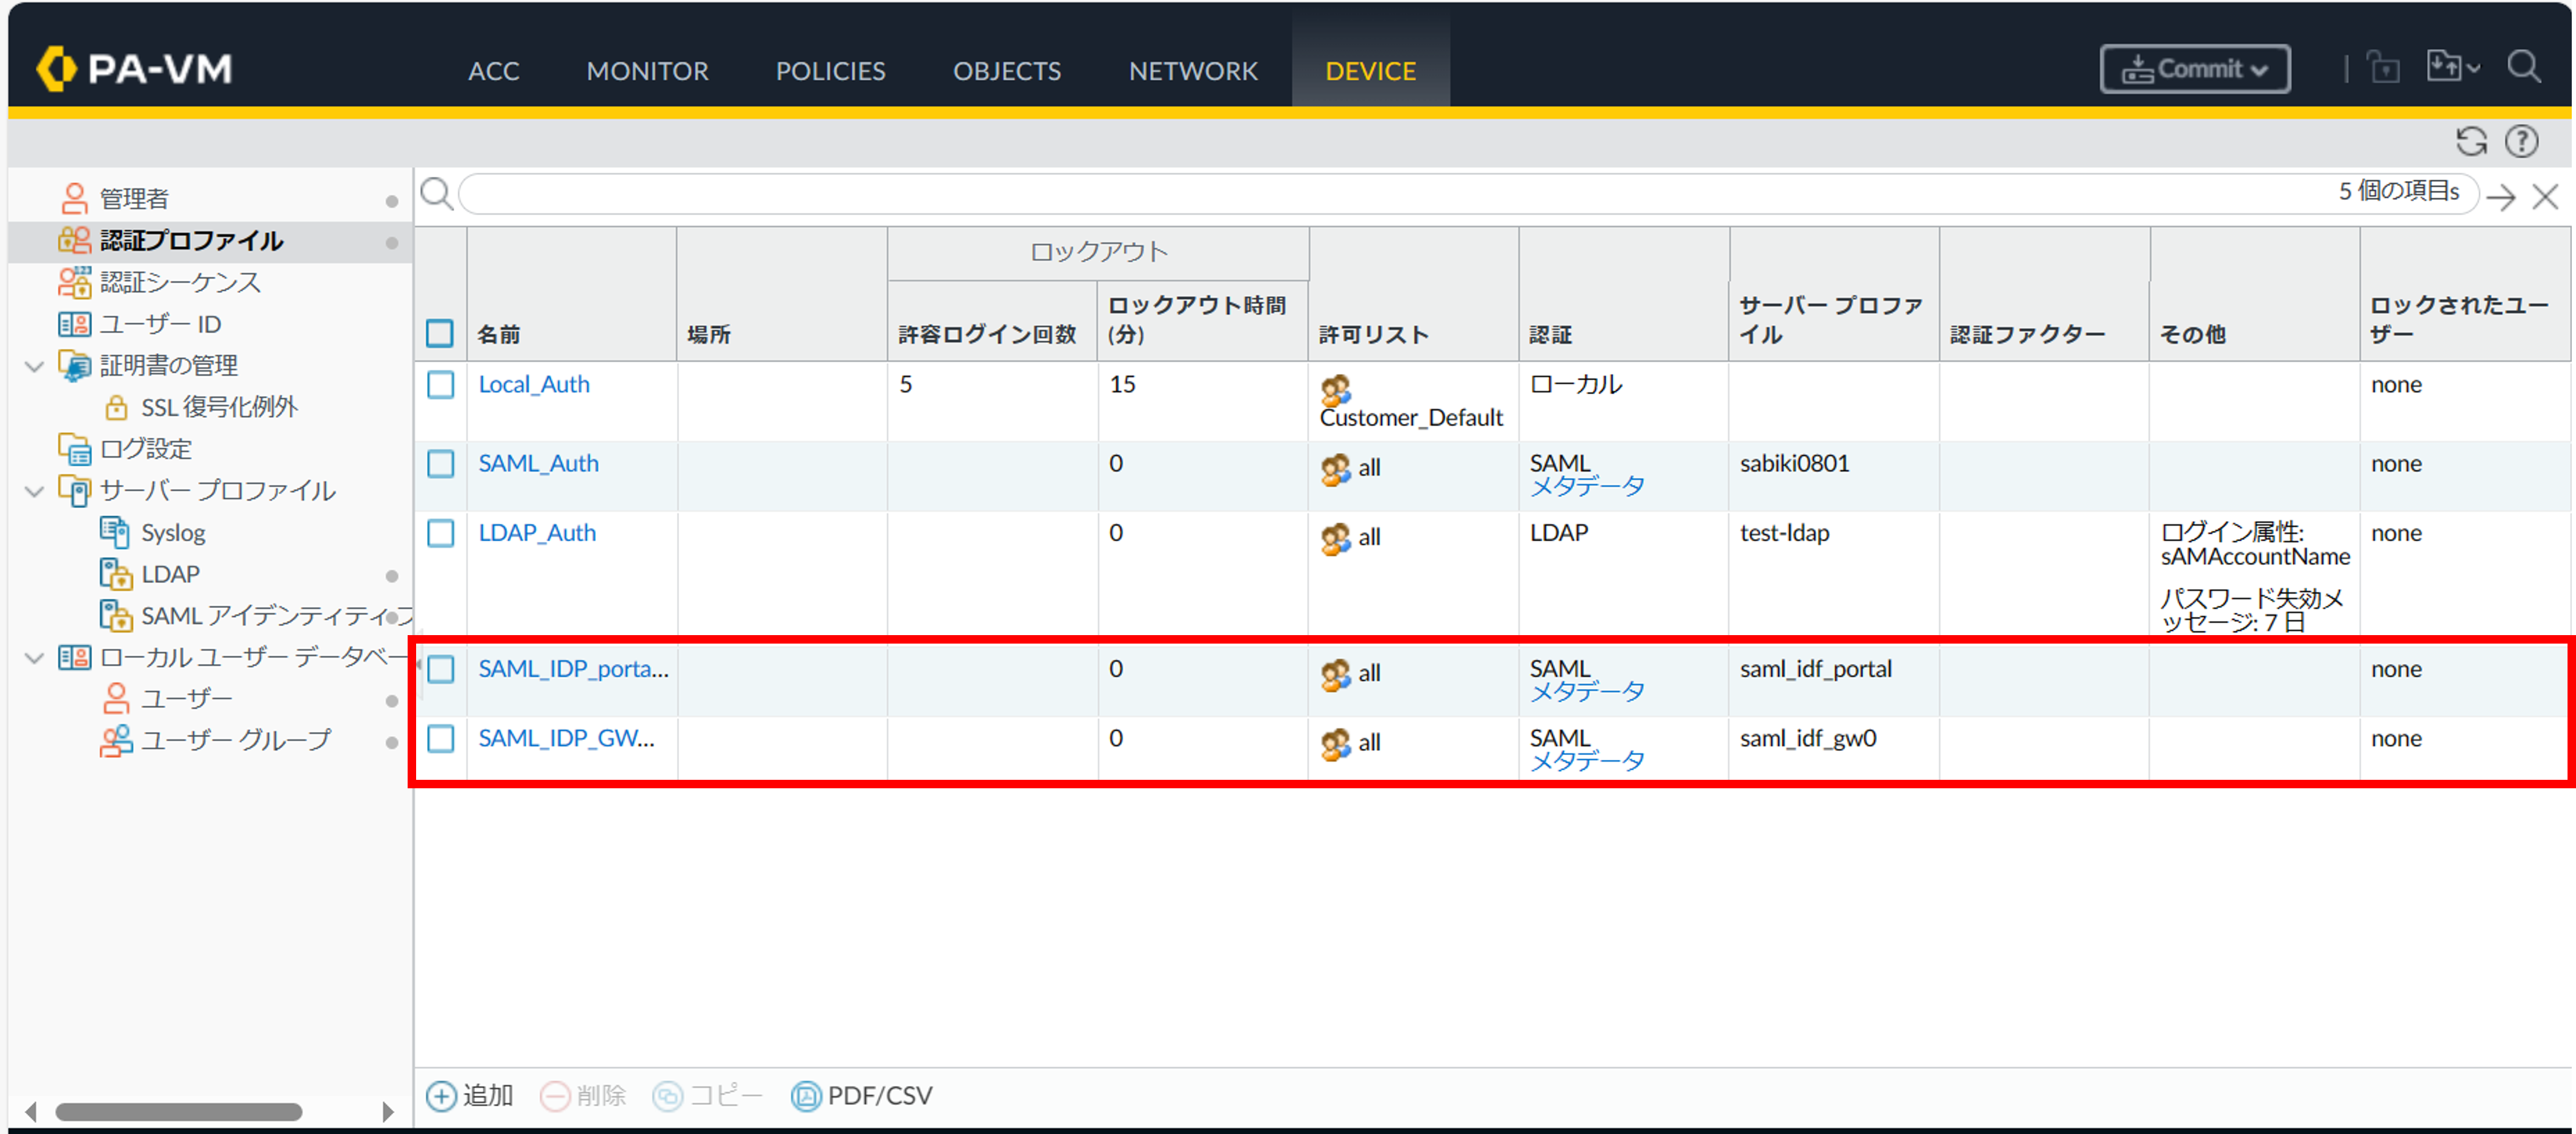
Task: Collapse the 証明書の管理 tree node
Action: coord(34,366)
